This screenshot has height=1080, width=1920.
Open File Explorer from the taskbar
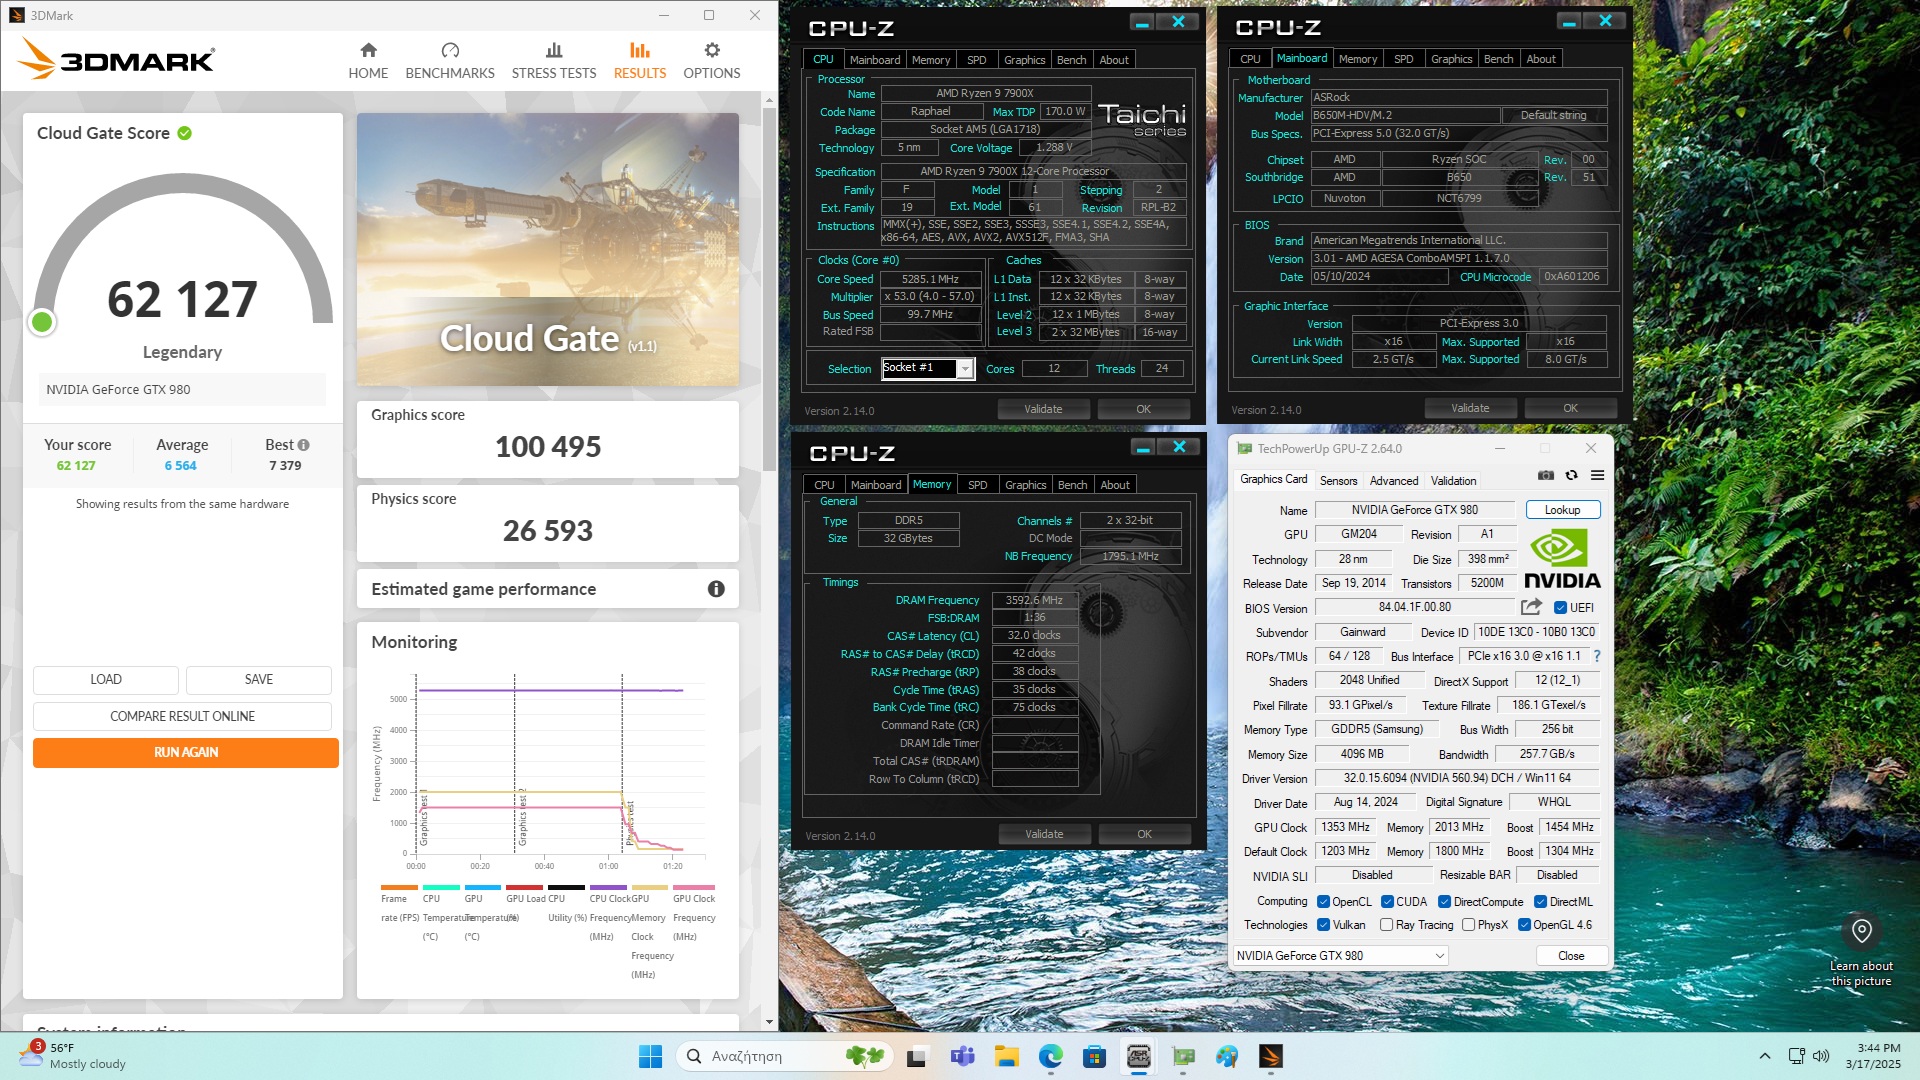pos(1006,1056)
